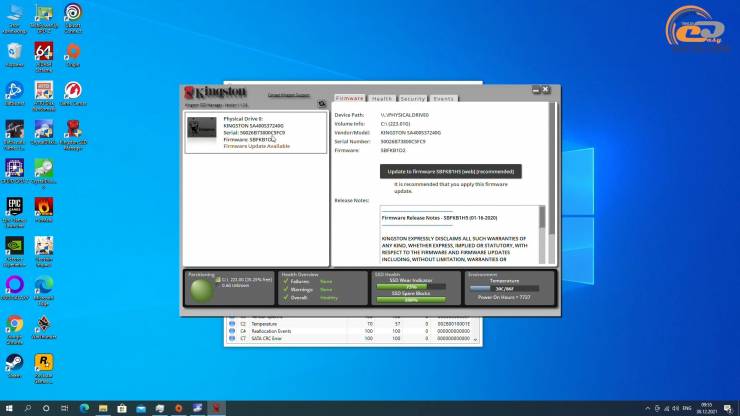Click the firmware panel vertical scrollbar

tap(552, 184)
